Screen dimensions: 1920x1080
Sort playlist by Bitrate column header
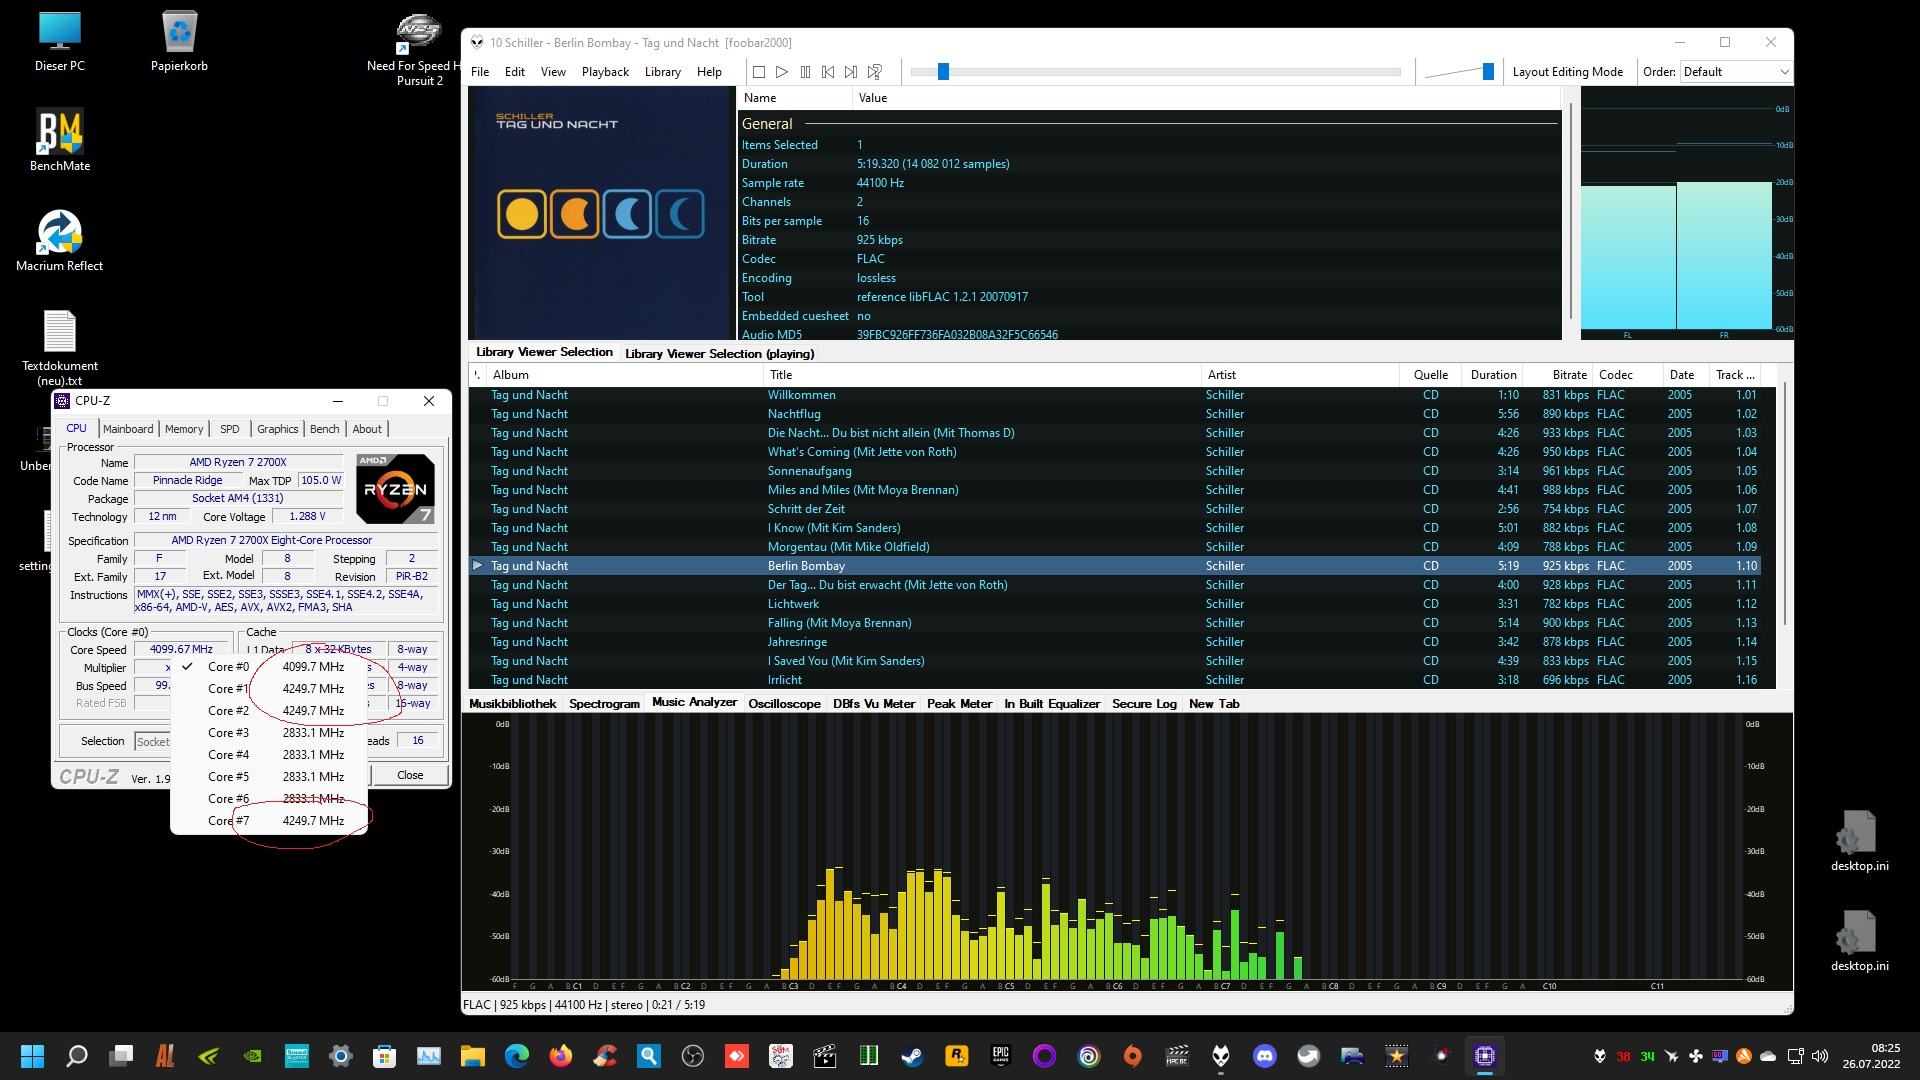(x=1558, y=375)
